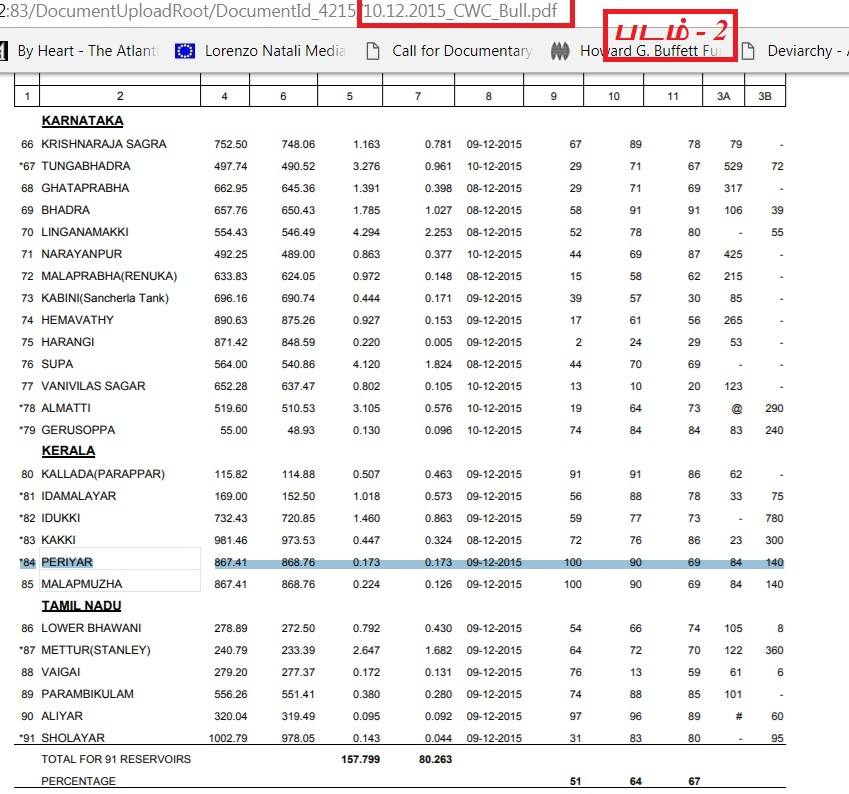Click the # symbol in ALIYAR row
This screenshot has height=794, width=849.
pos(739,716)
